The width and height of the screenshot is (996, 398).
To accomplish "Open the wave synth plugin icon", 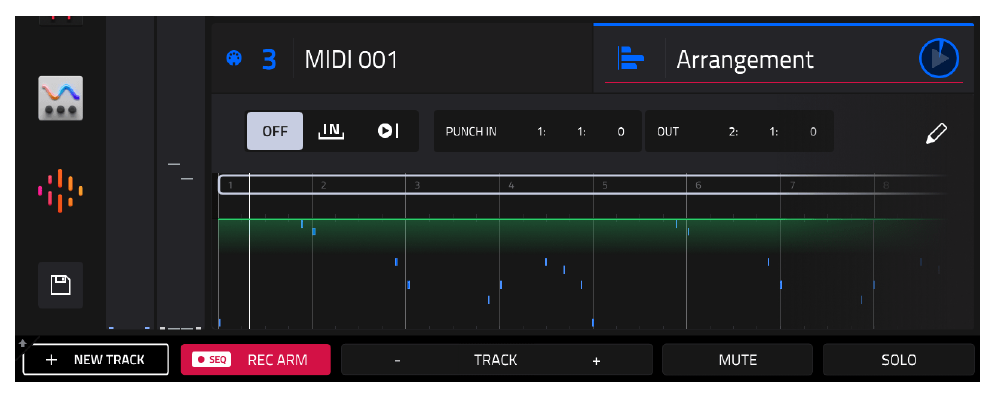I will 60,98.
